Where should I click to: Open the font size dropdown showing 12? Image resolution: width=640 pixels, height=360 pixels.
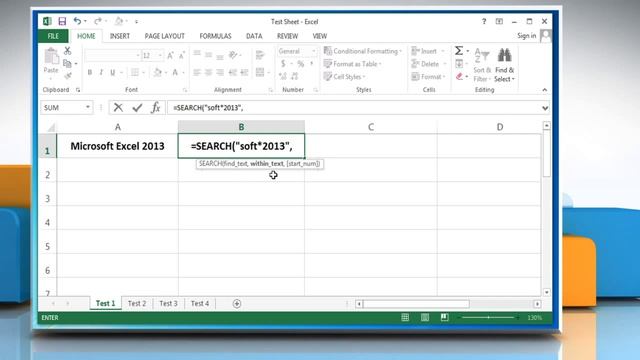(x=160, y=55)
